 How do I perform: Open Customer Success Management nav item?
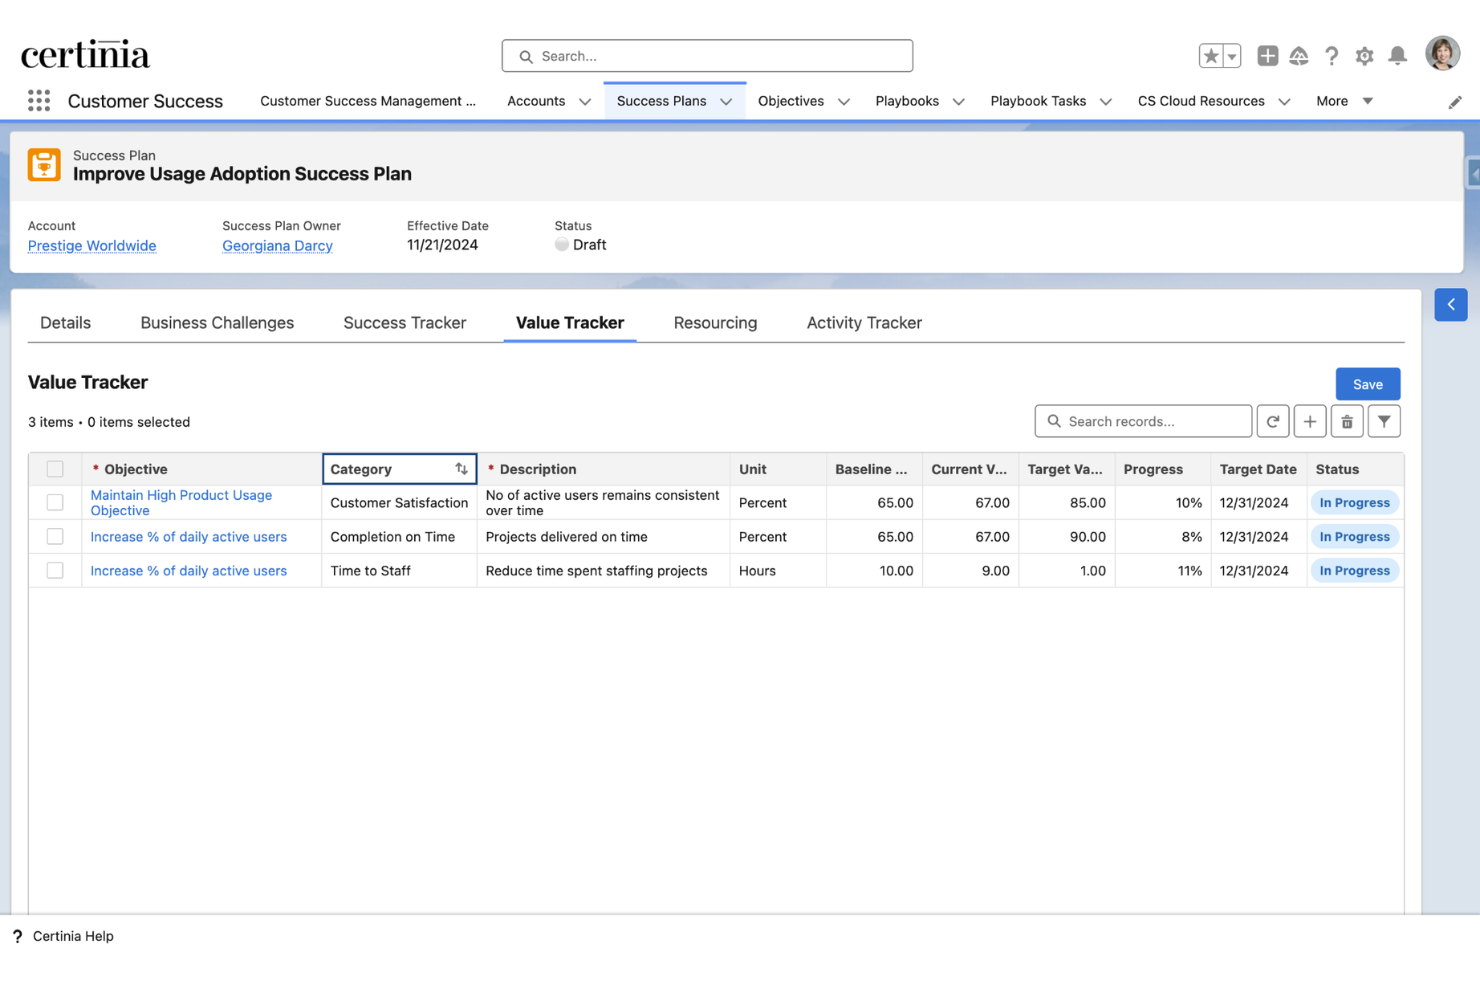(x=368, y=101)
